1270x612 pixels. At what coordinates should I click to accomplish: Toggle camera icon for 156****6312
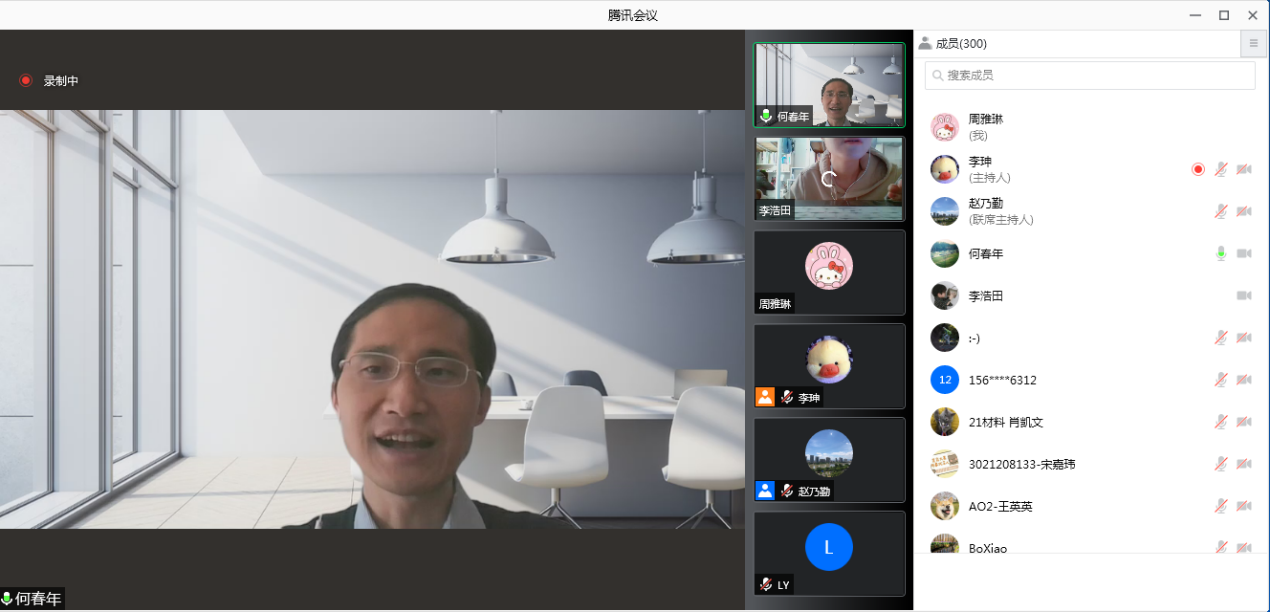(x=1244, y=380)
